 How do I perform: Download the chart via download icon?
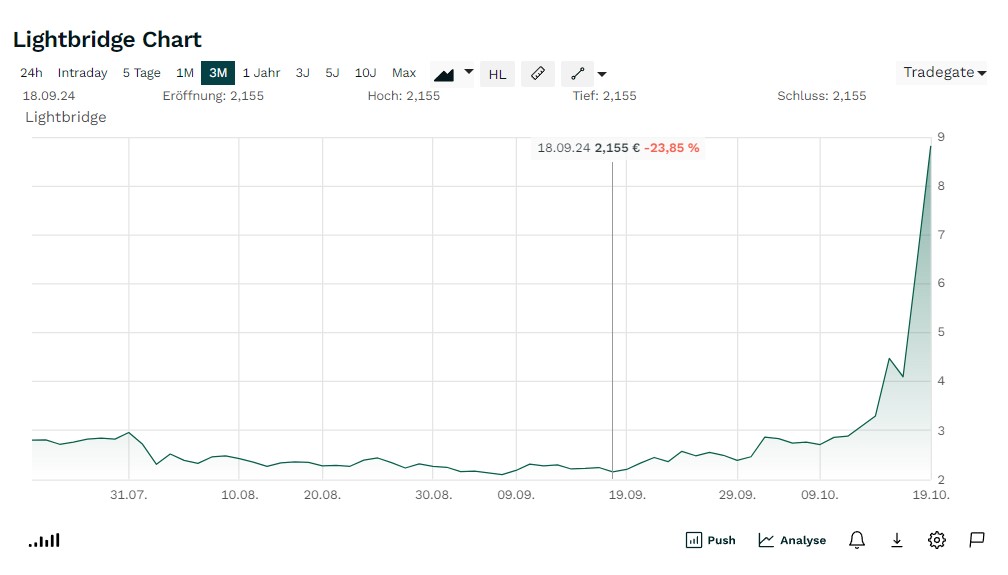[897, 540]
